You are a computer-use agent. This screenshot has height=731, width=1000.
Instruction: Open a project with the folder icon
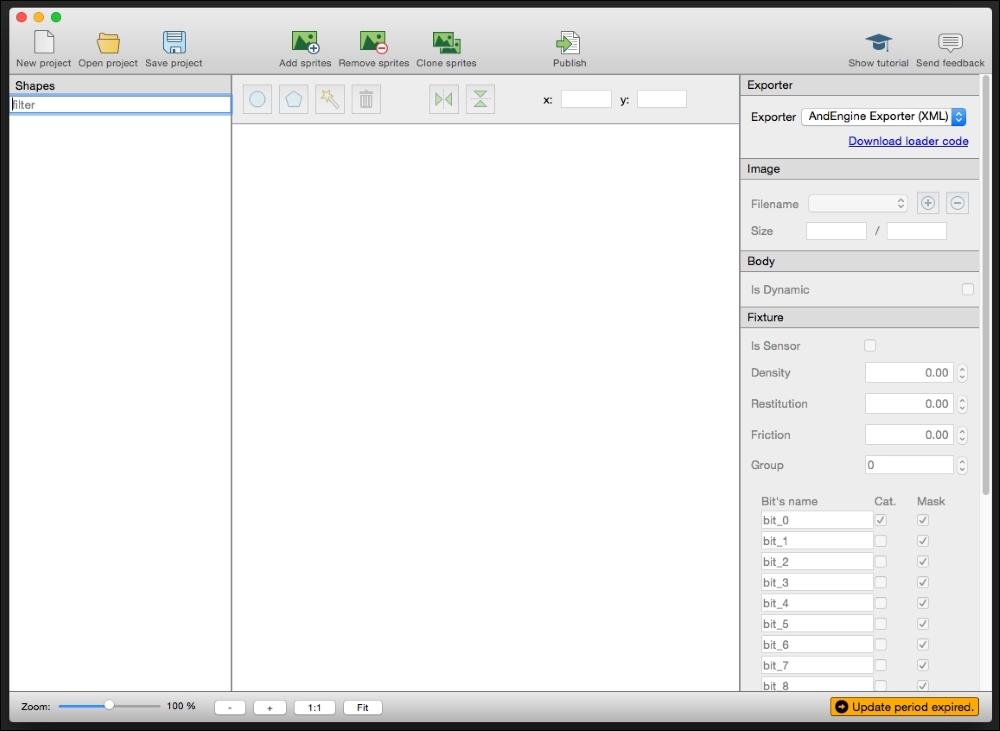(108, 43)
